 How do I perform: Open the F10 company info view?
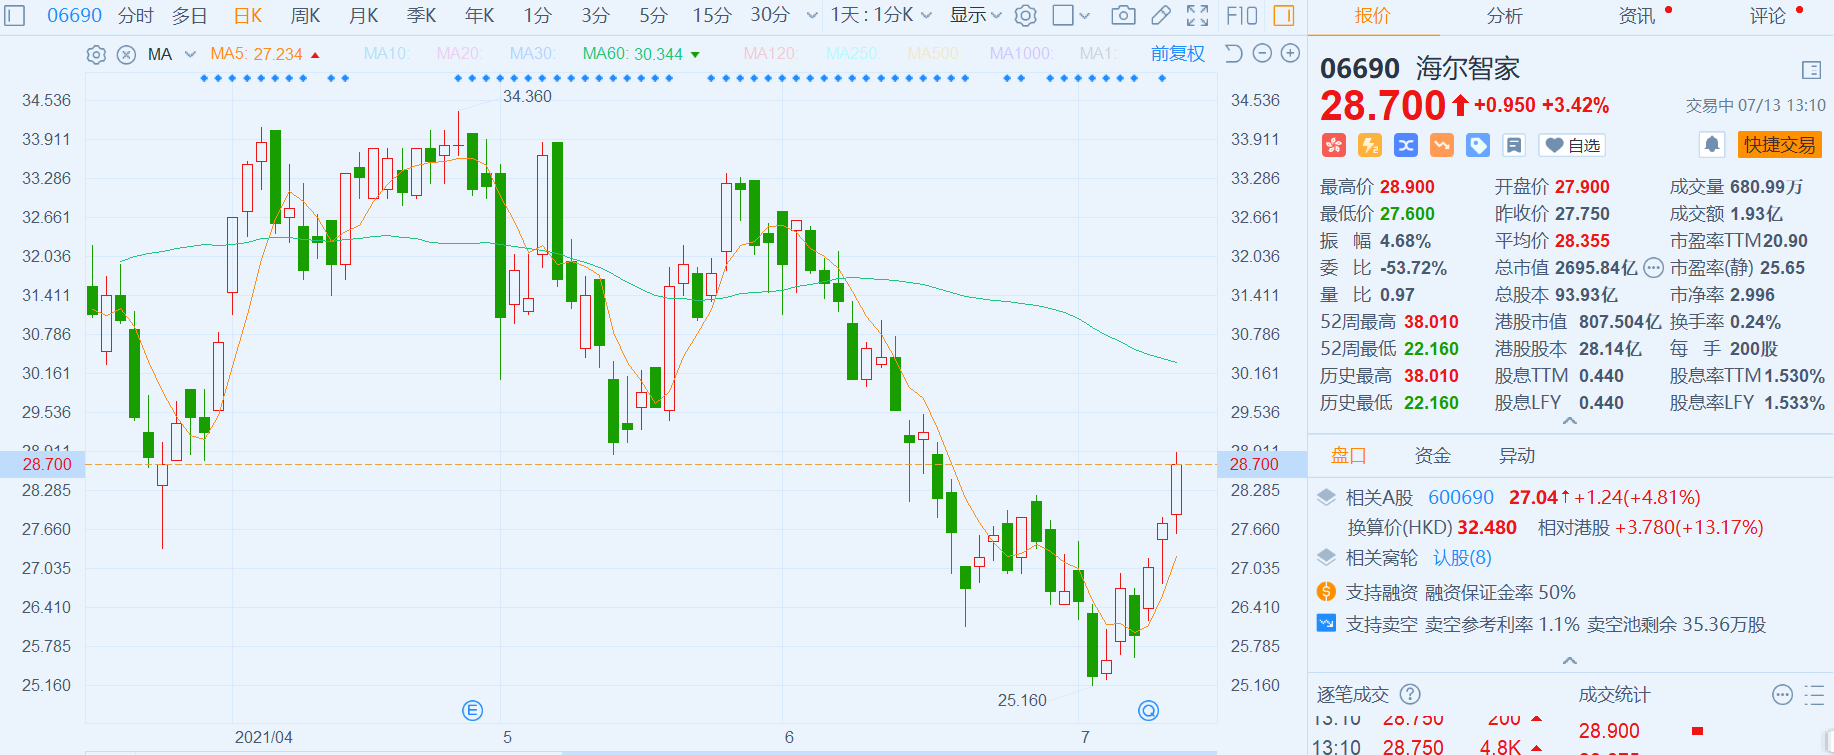pyautogui.click(x=1241, y=15)
